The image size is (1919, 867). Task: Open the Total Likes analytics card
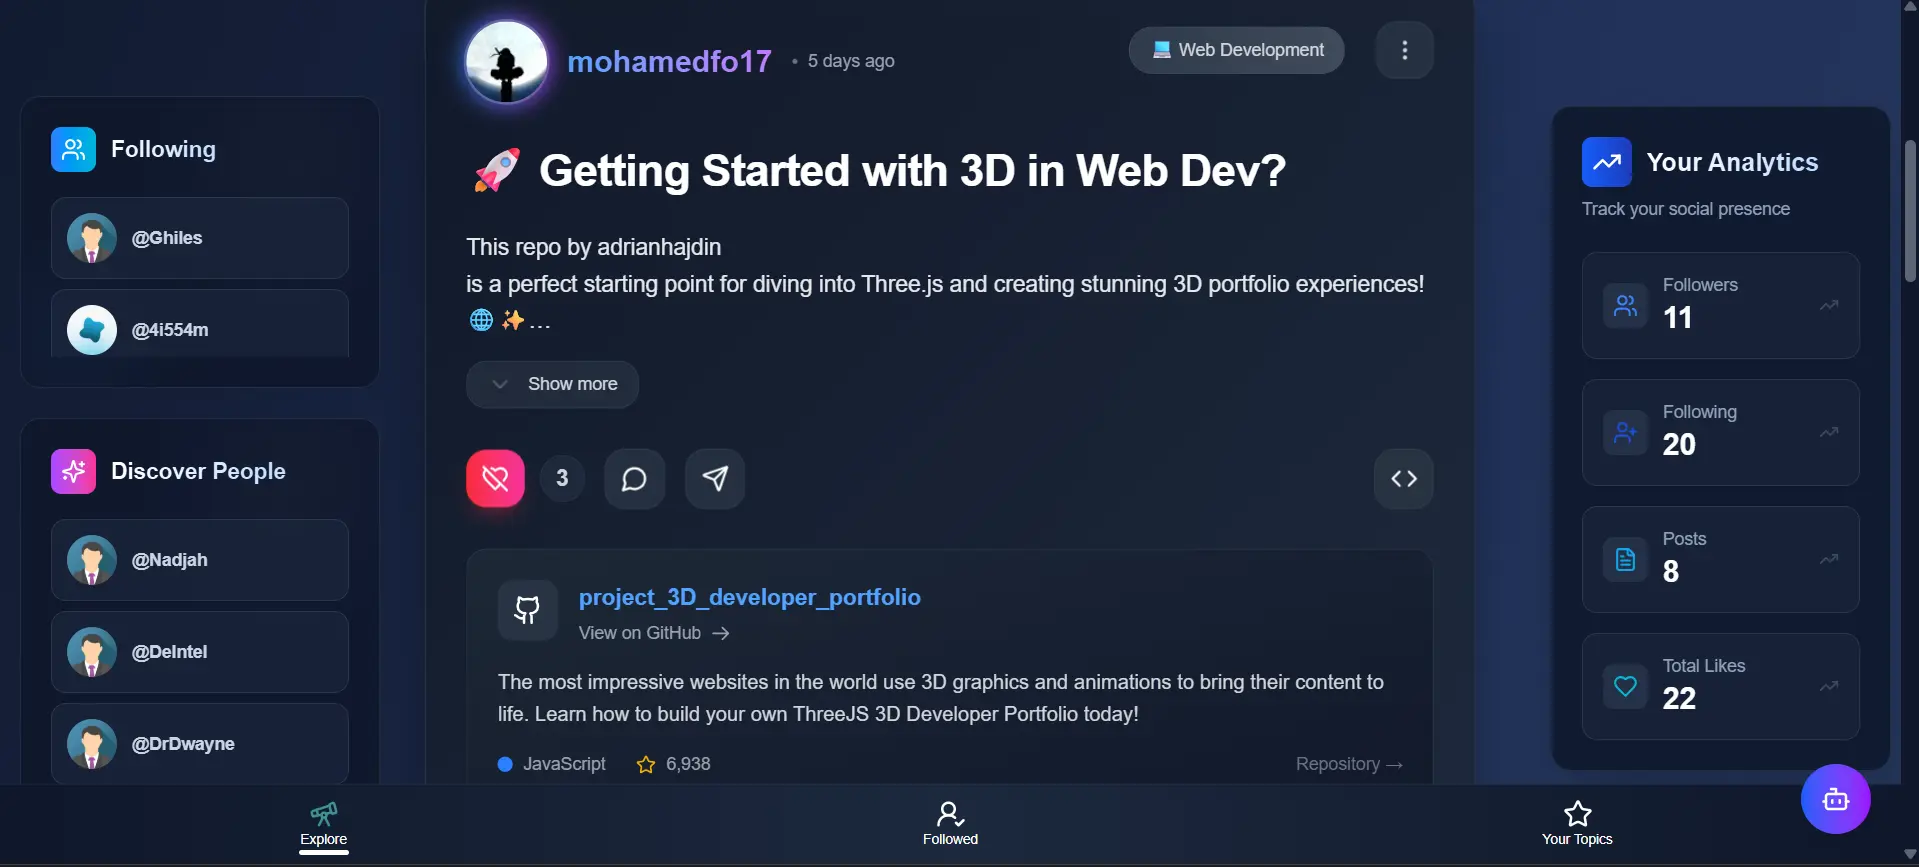click(x=1720, y=686)
